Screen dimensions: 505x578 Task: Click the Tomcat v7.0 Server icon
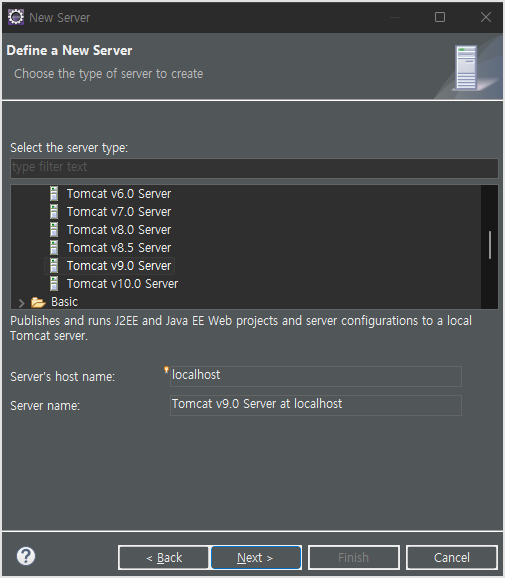coord(54,212)
